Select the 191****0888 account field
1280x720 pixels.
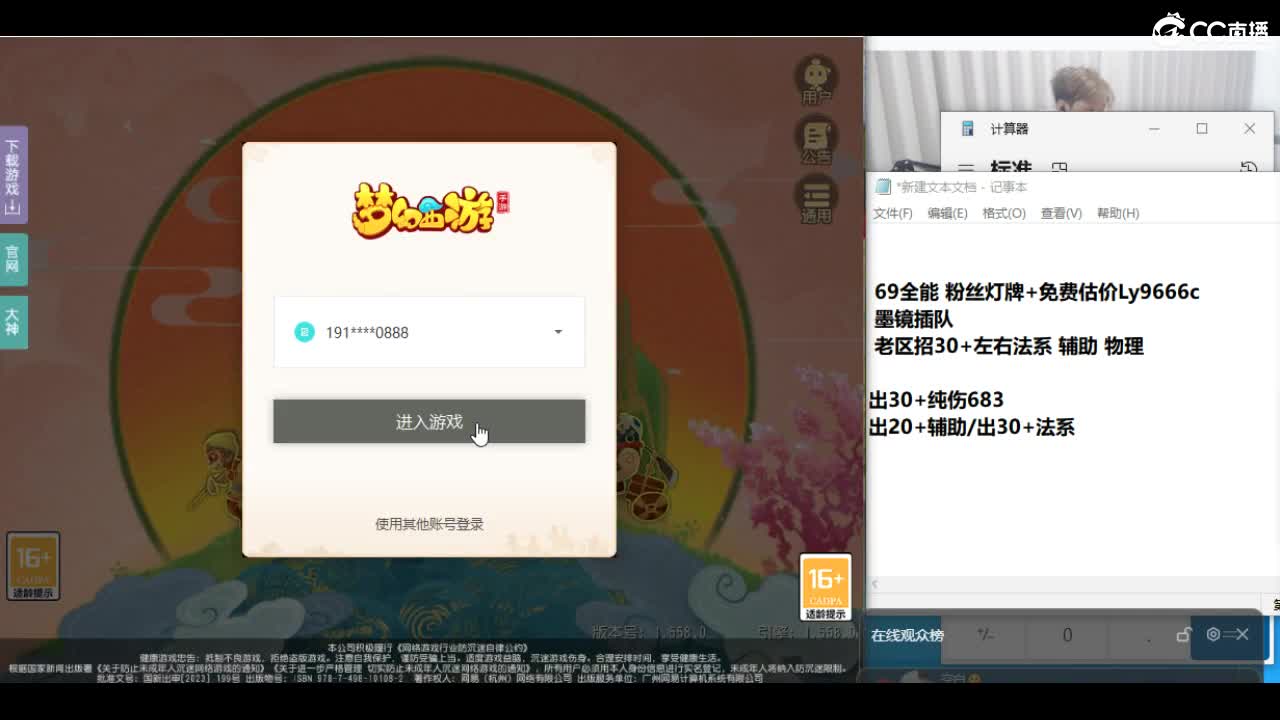coord(429,332)
